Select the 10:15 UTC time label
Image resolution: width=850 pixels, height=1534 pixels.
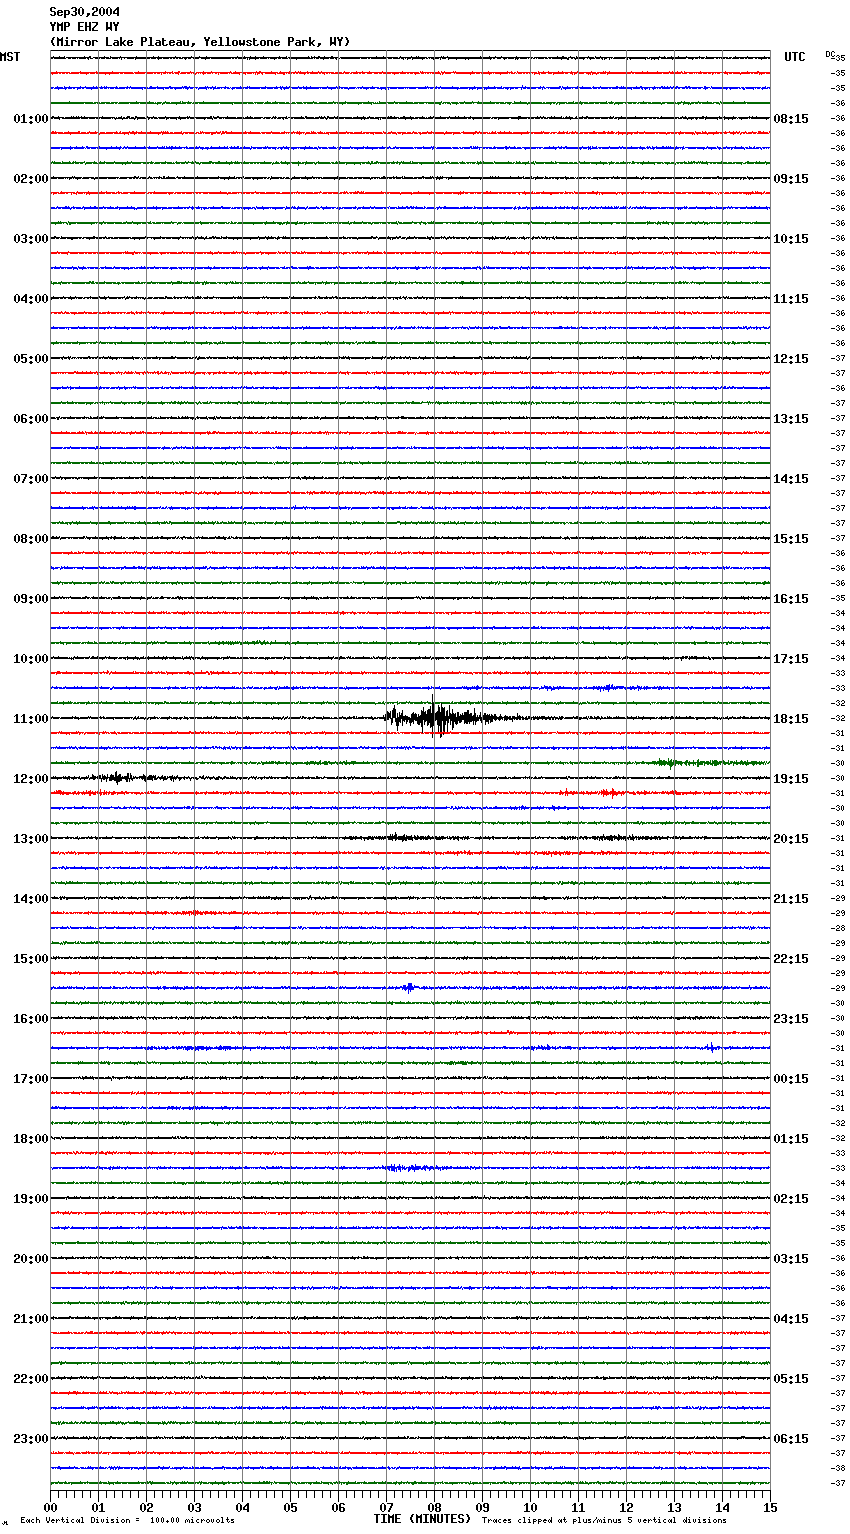point(791,239)
